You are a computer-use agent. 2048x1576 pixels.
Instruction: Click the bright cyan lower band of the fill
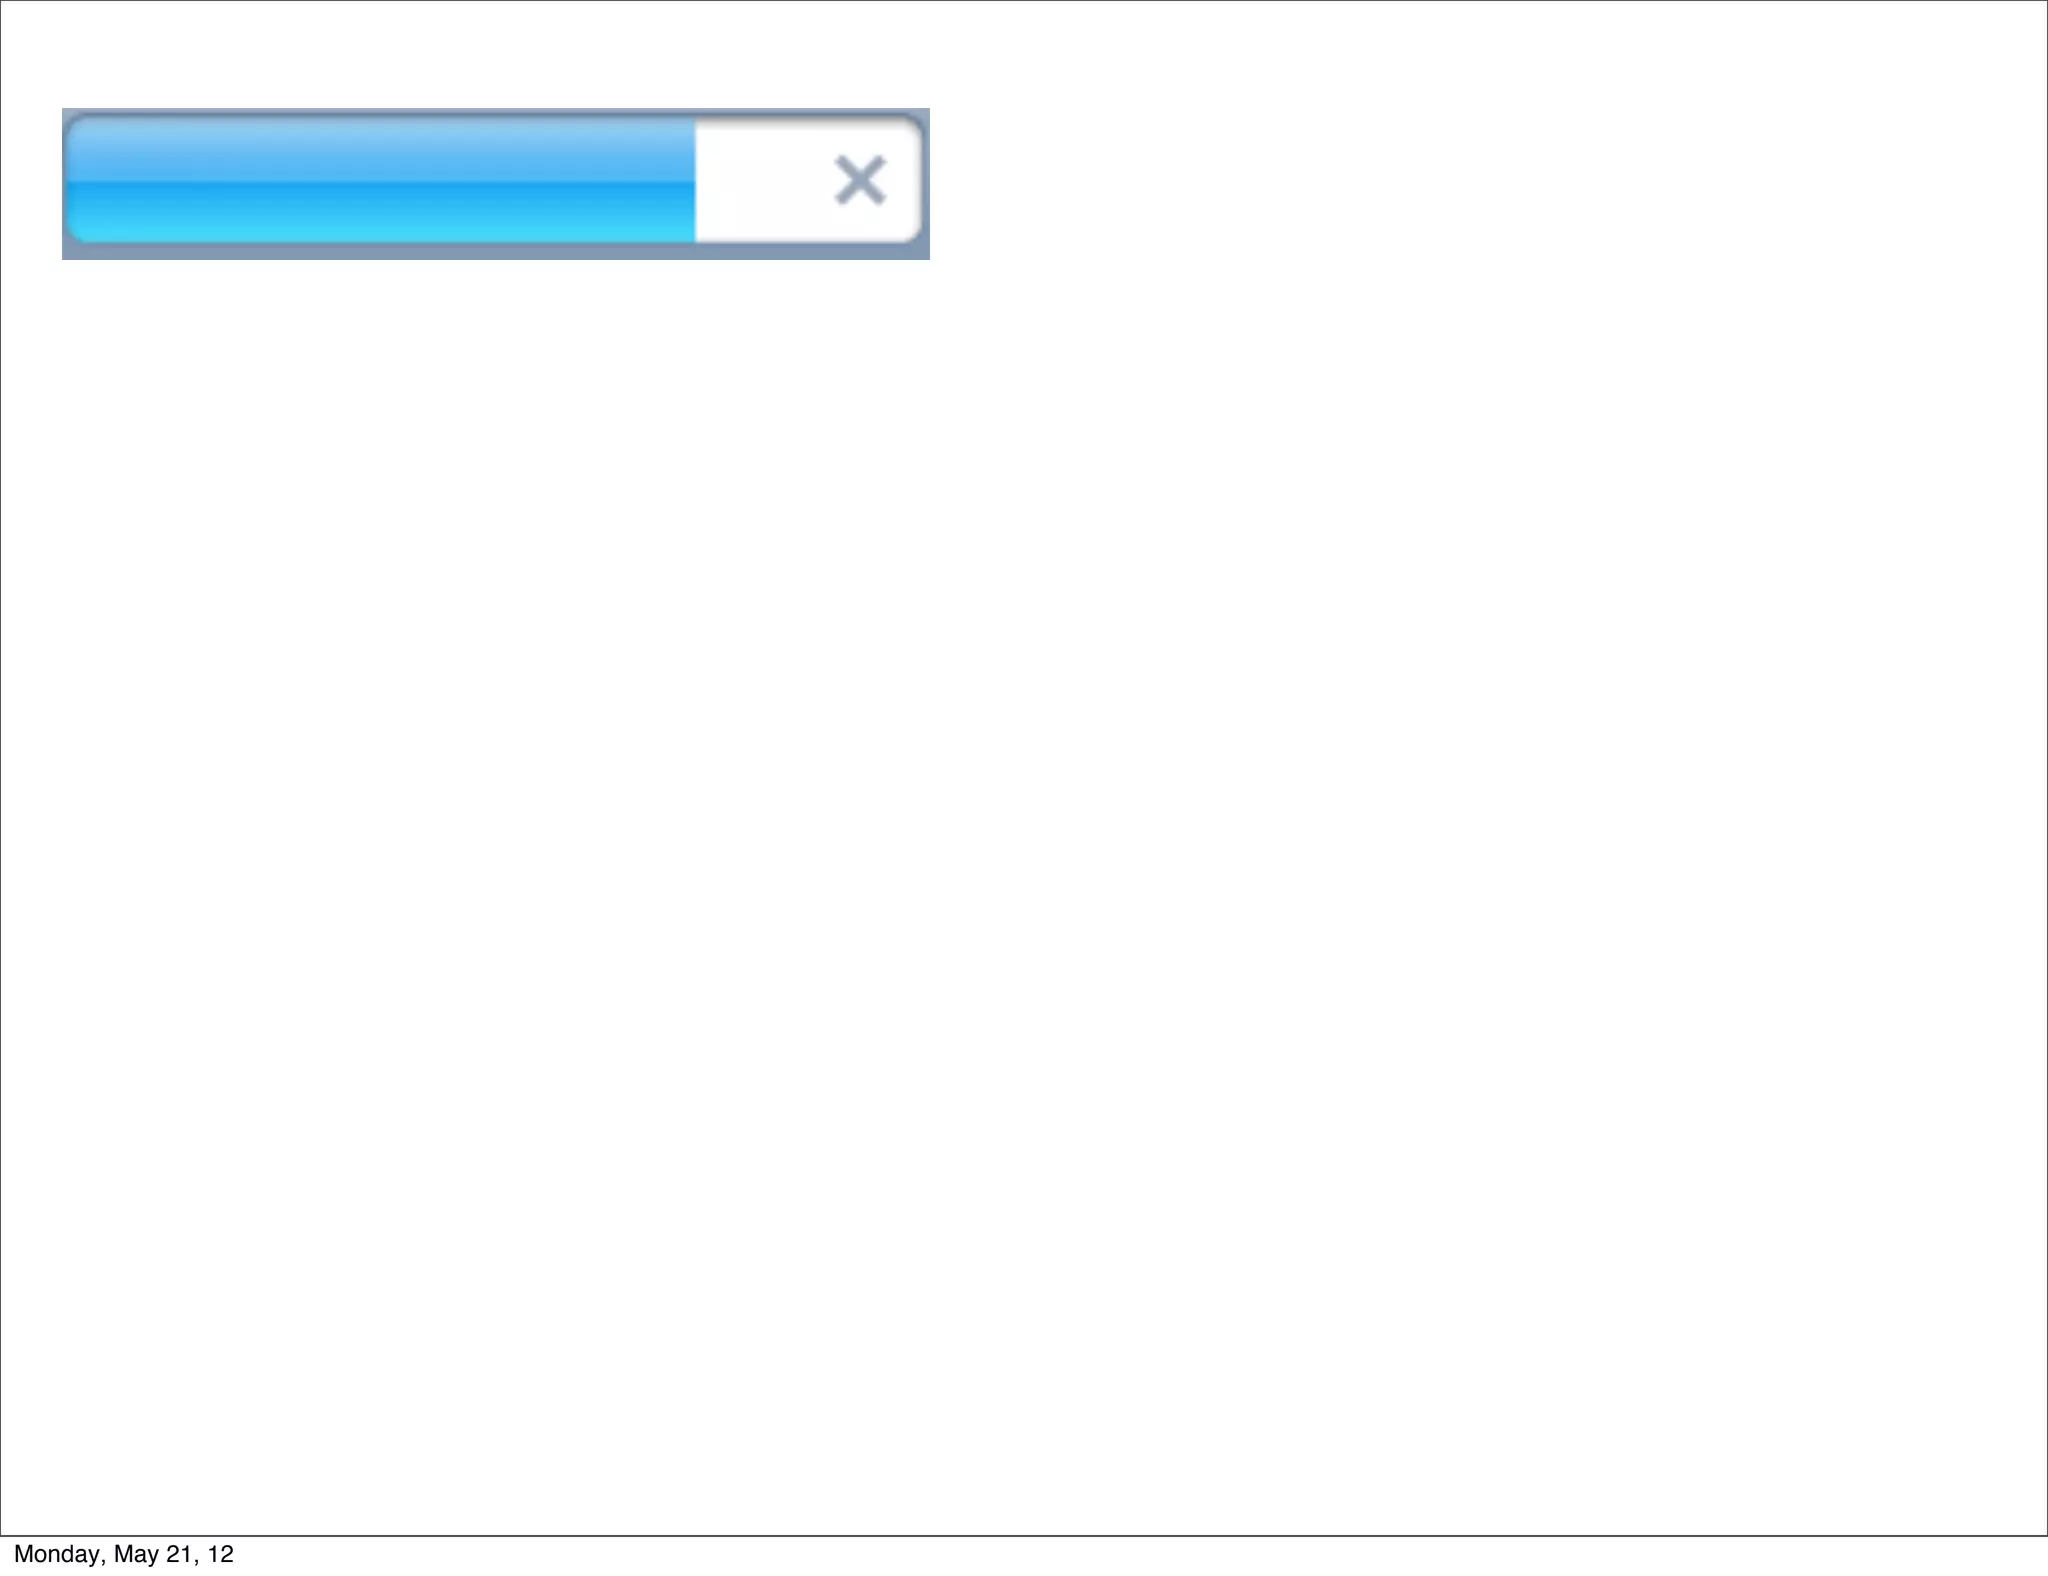[381, 212]
